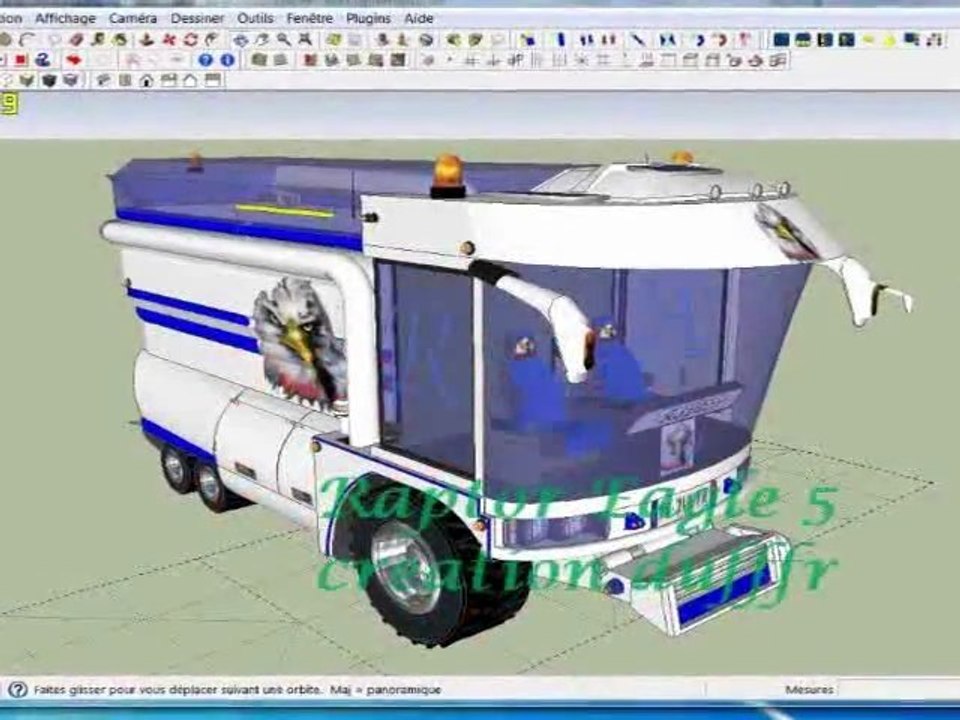Open the Aide menu

pyautogui.click(x=419, y=18)
